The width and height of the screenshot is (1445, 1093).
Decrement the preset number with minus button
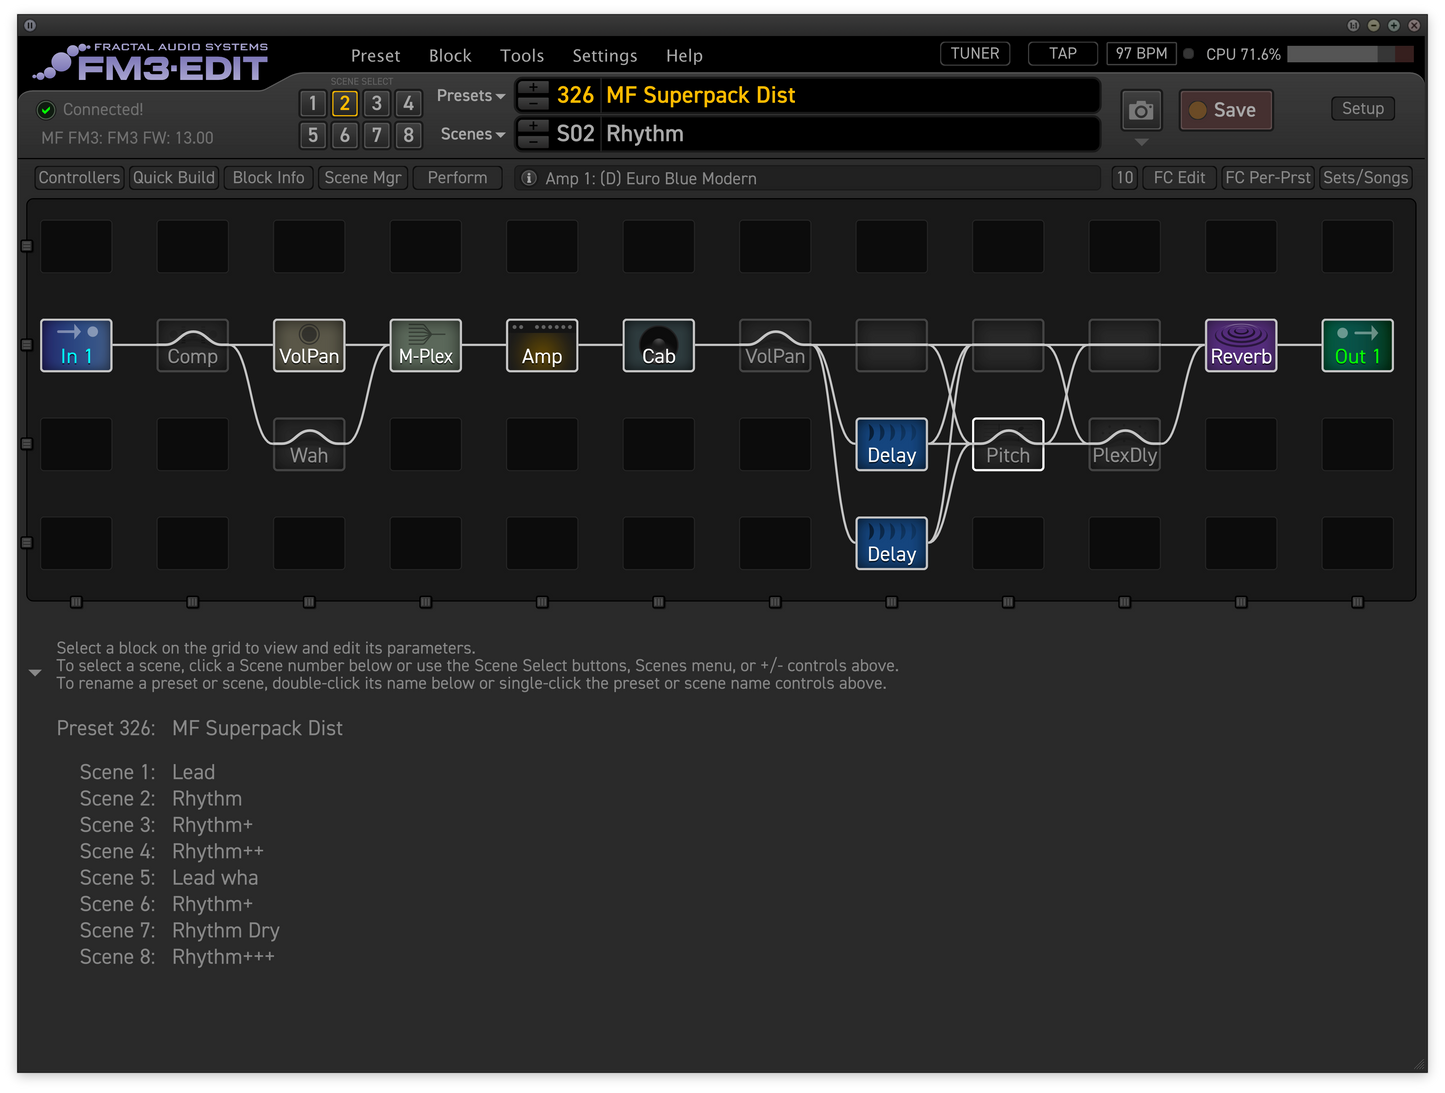(x=533, y=103)
